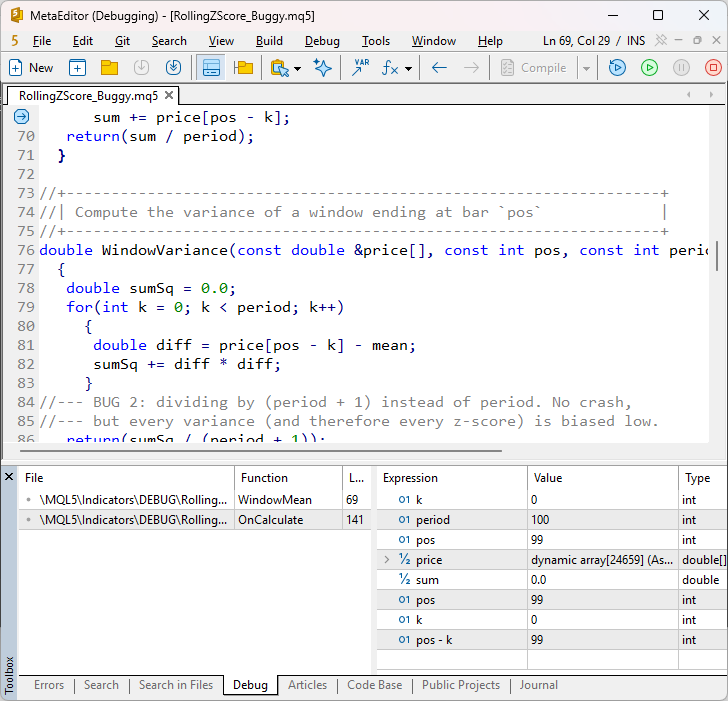The width and height of the screenshot is (728, 701).
Task: Click the Compile button
Action: [533, 68]
